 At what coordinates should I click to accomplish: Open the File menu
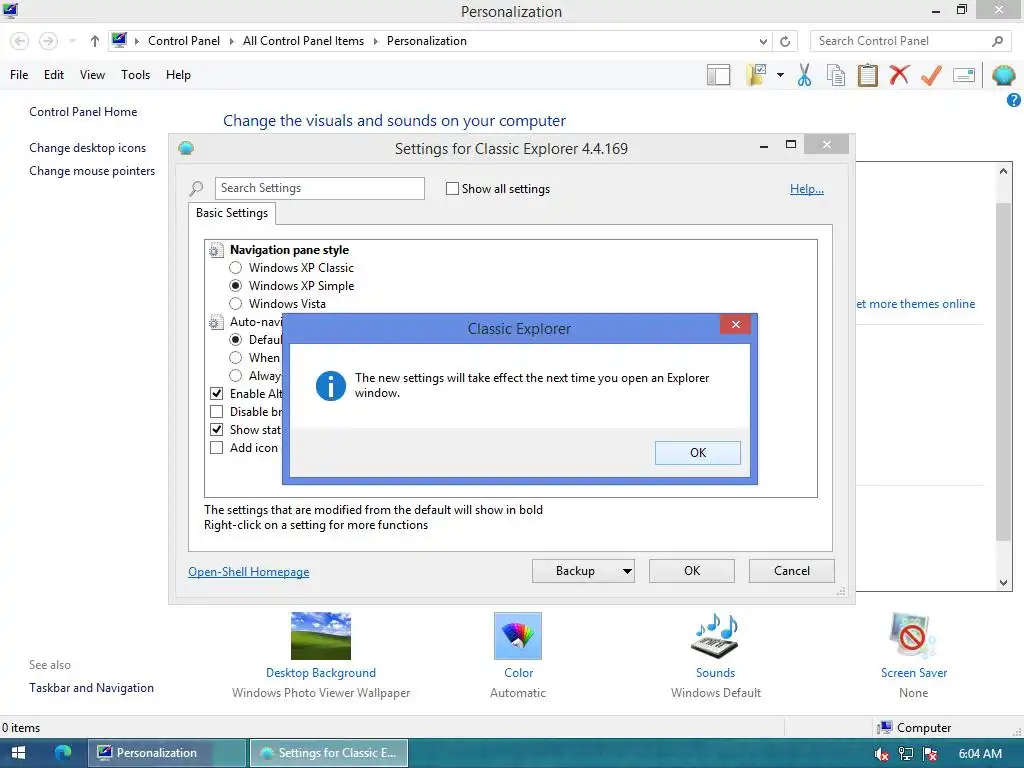click(x=19, y=75)
